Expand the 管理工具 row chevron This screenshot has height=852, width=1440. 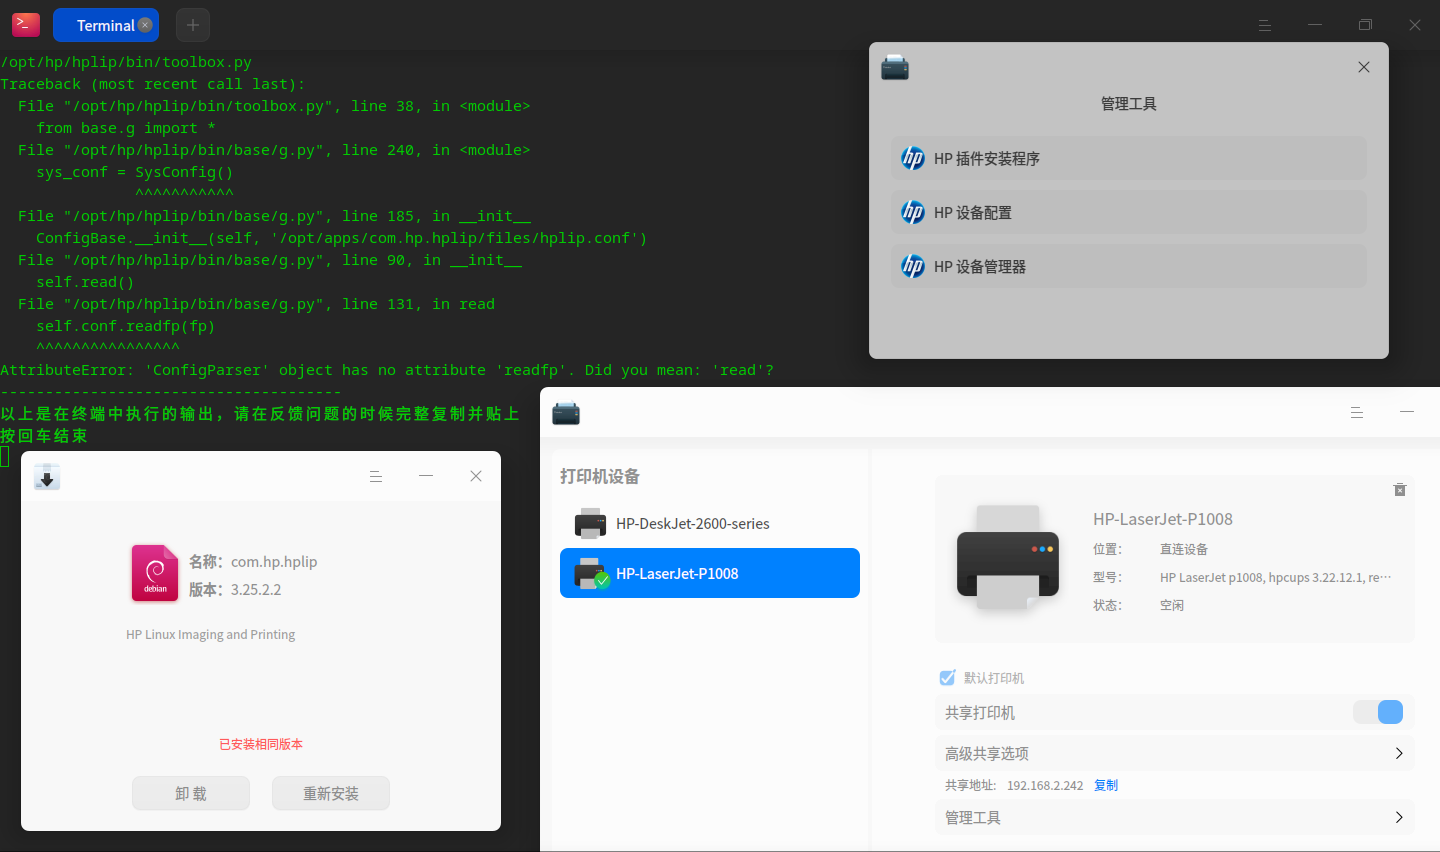pos(1399,817)
